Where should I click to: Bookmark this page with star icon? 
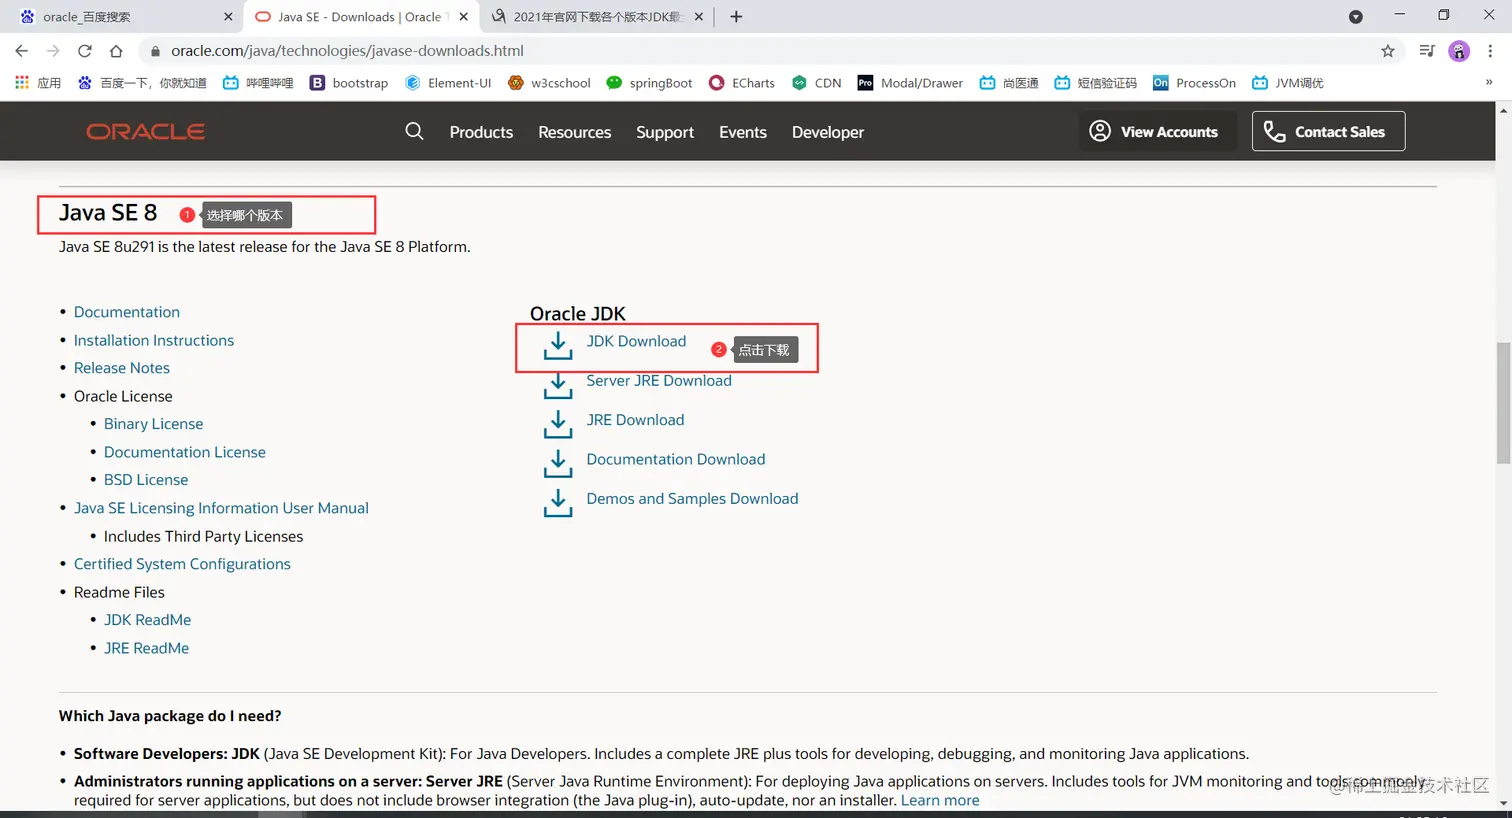click(x=1388, y=51)
